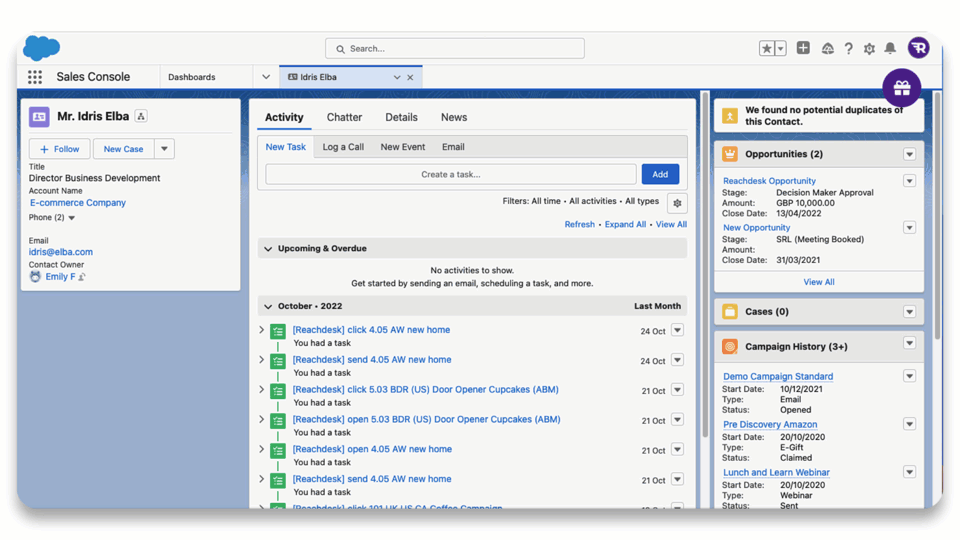
Task: Open the user profile avatar
Action: point(918,48)
